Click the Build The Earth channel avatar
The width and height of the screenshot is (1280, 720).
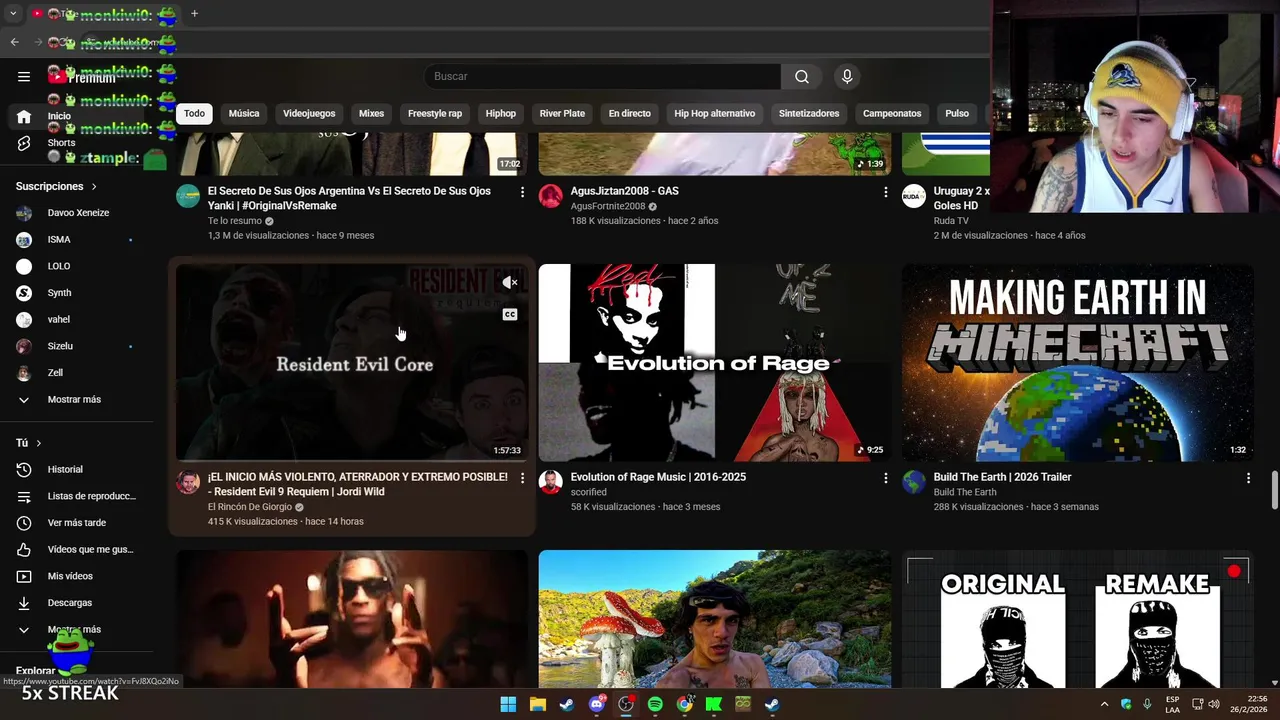[914, 482]
